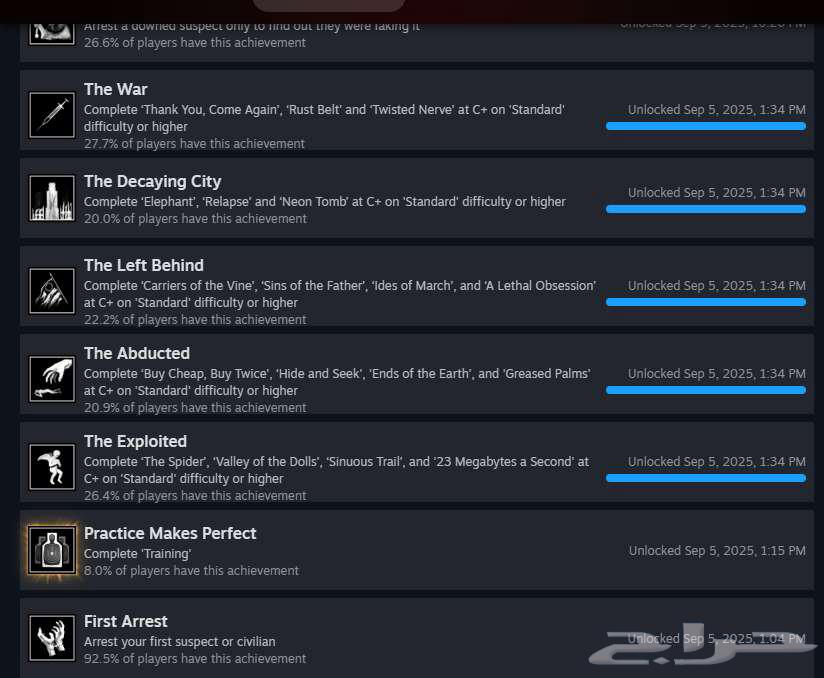The width and height of the screenshot is (824, 678).
Task: Click The War syringe achievement icon
Action: point(52,115)
